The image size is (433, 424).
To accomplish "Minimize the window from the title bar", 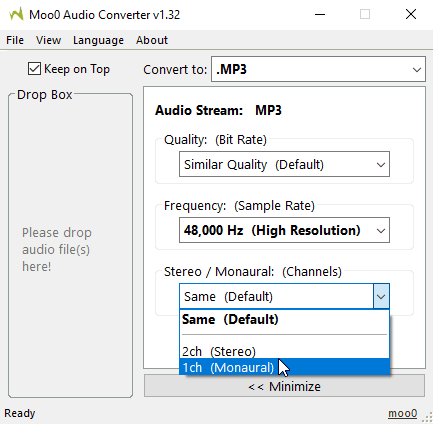I will pos(320,14).
